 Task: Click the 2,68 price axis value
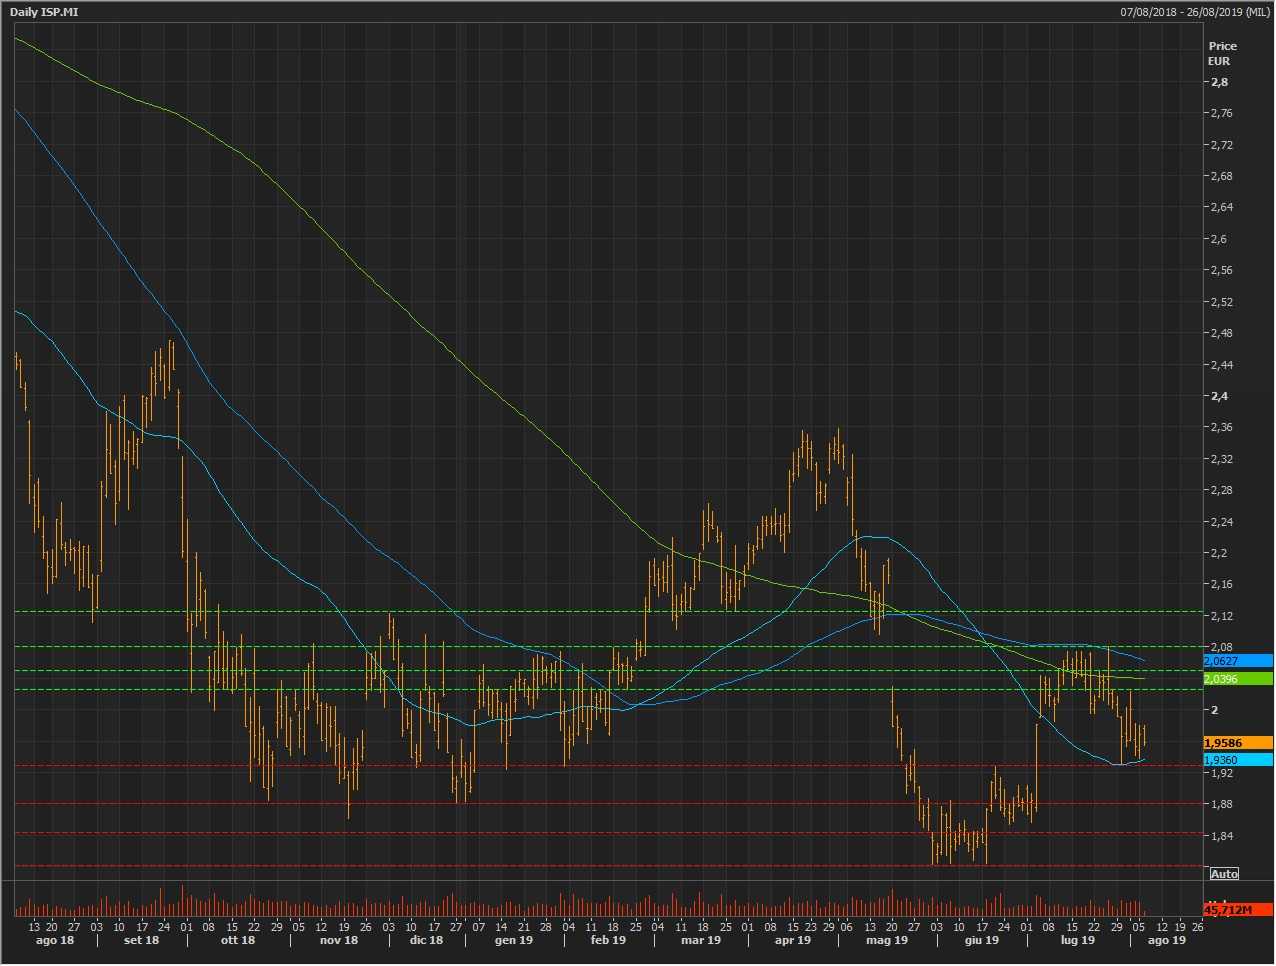click(1221, 176)
